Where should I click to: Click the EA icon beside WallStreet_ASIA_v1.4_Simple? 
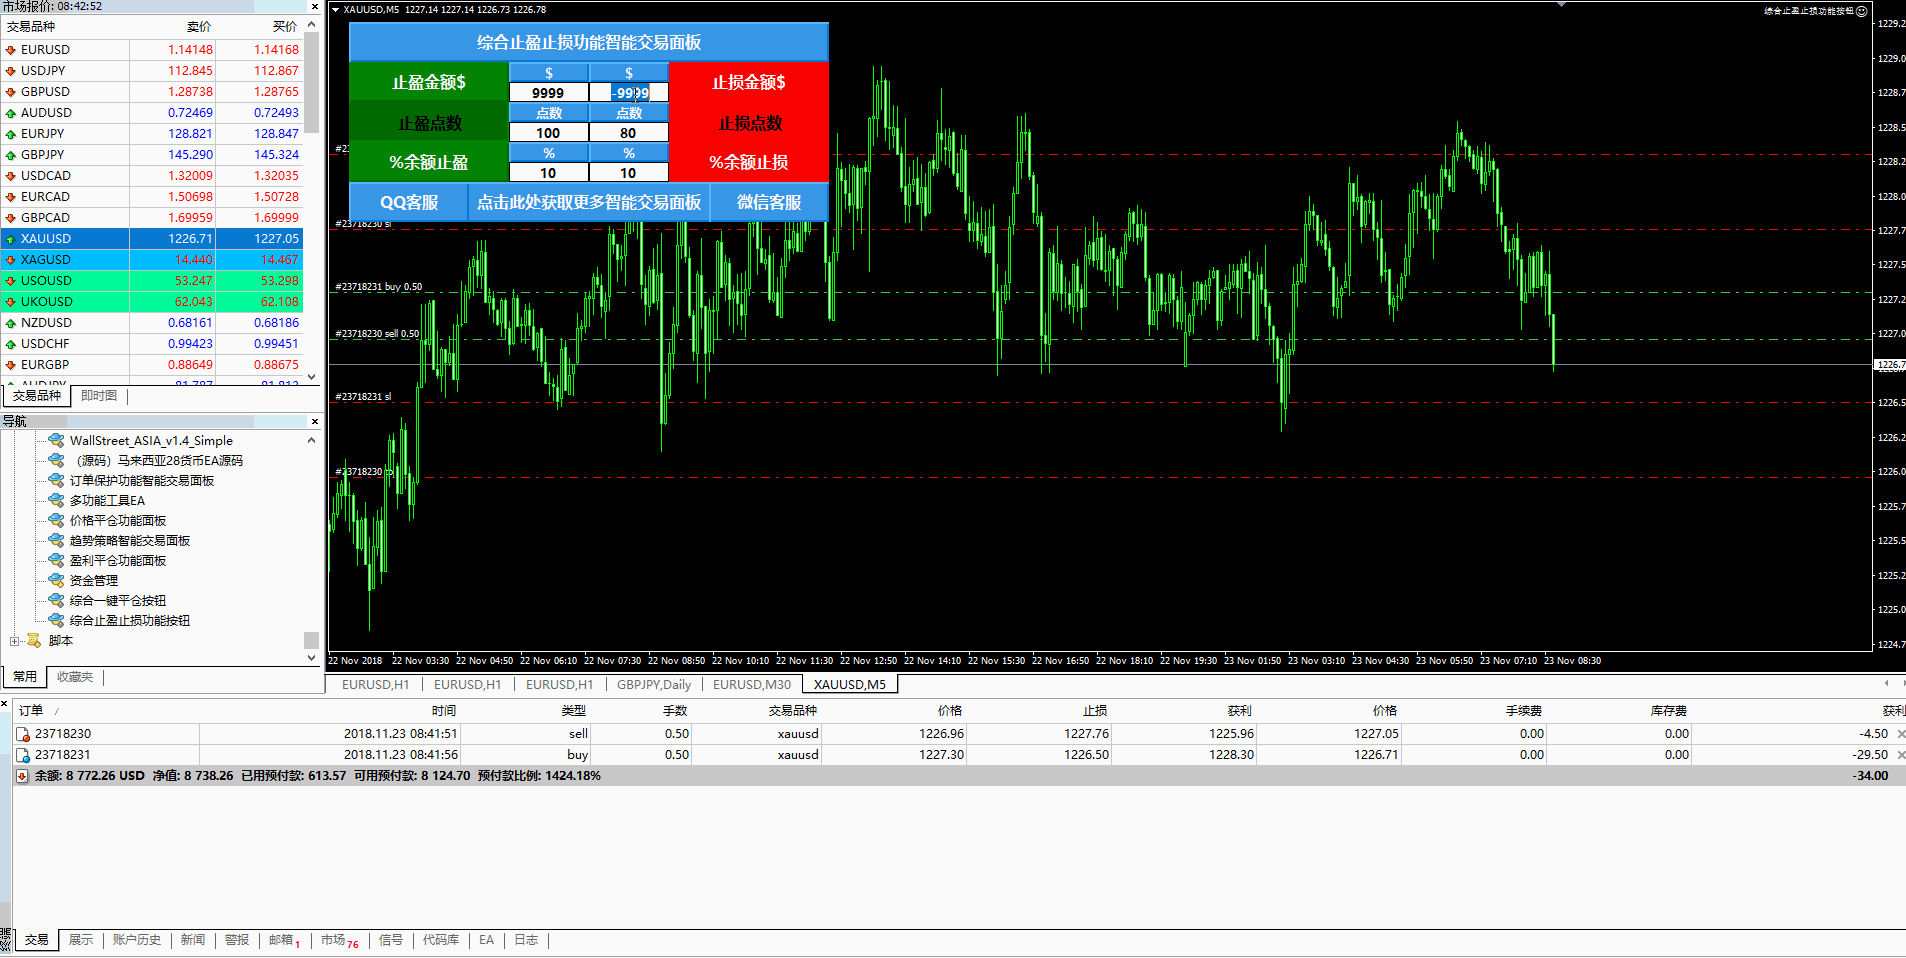pos(57,440)
